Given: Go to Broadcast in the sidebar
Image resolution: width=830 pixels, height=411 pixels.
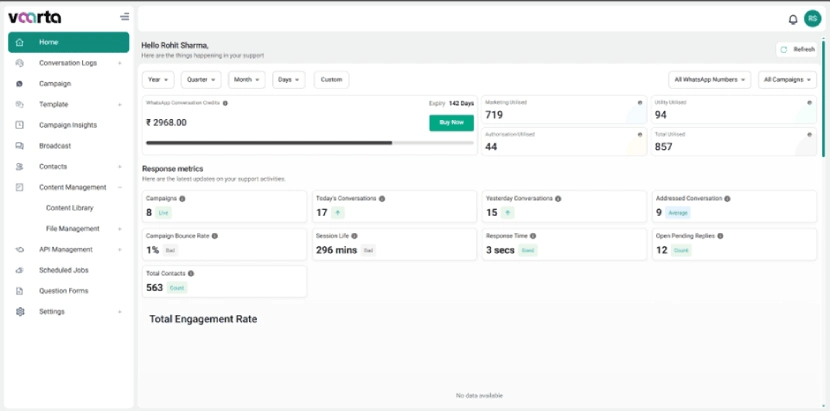Looking at the screenshot, I should point(55,146).
